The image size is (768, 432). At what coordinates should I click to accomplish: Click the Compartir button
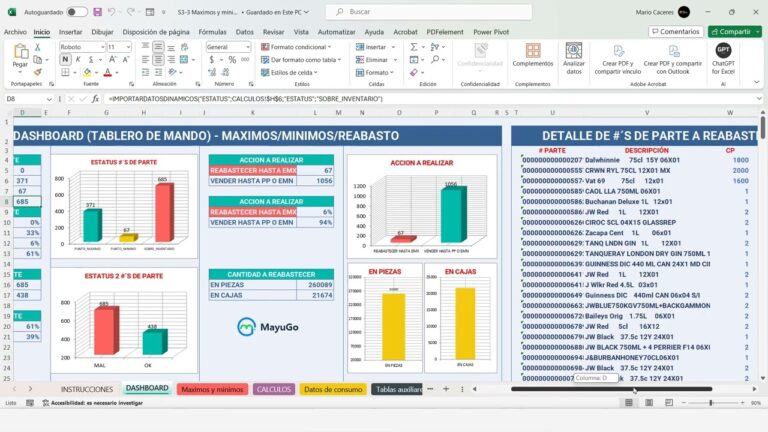(x=734, y=31)
